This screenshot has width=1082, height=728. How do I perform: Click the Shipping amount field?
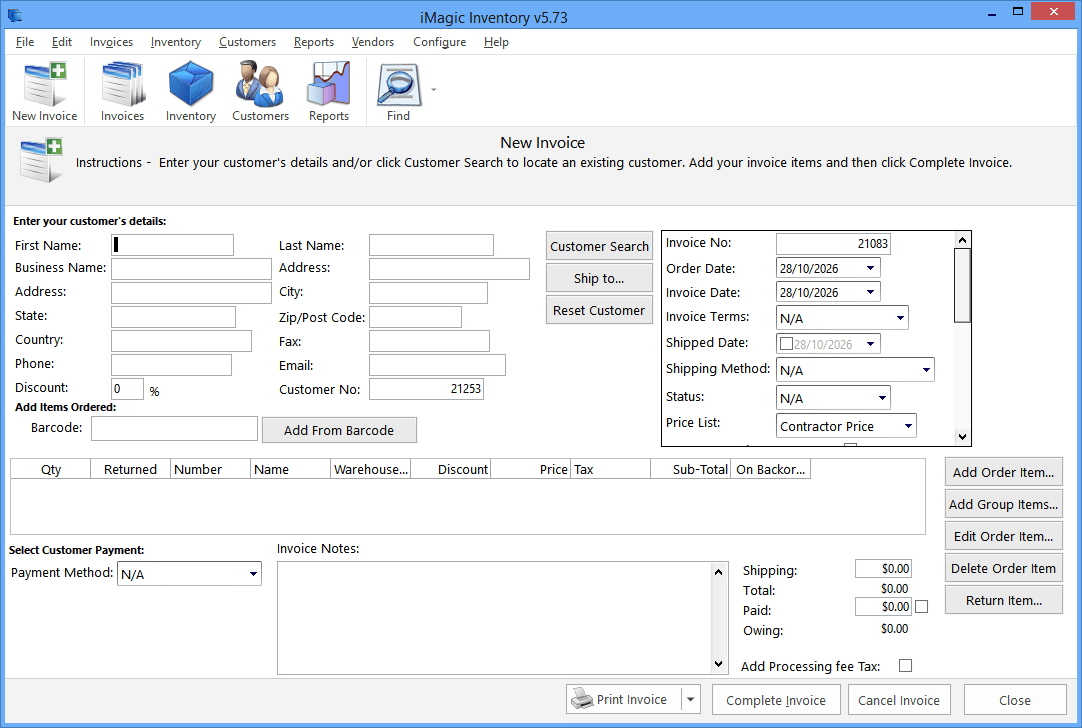883,569
